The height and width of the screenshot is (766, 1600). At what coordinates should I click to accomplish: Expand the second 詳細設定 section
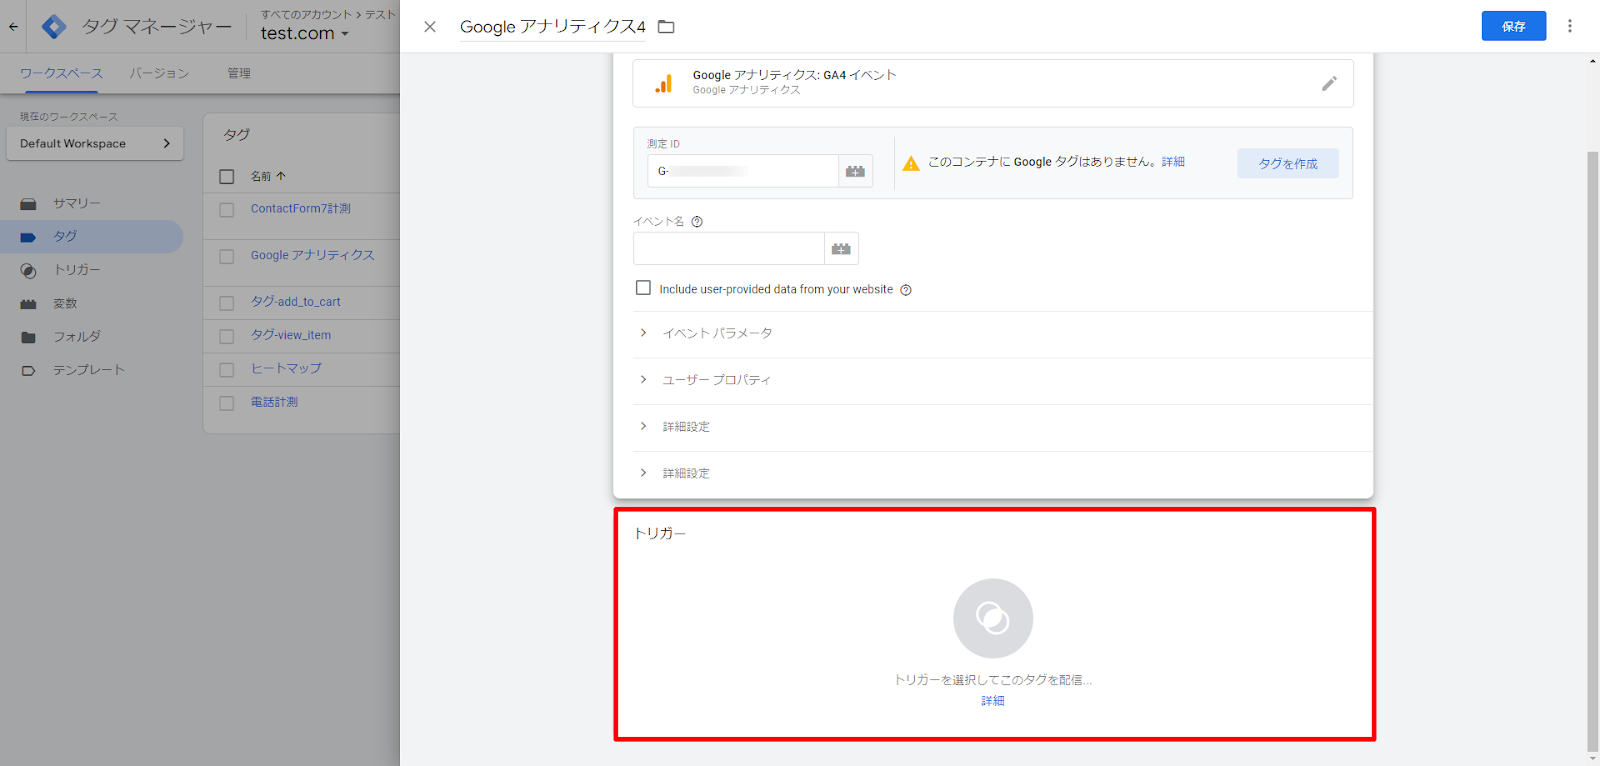[x=1003, y=474]
